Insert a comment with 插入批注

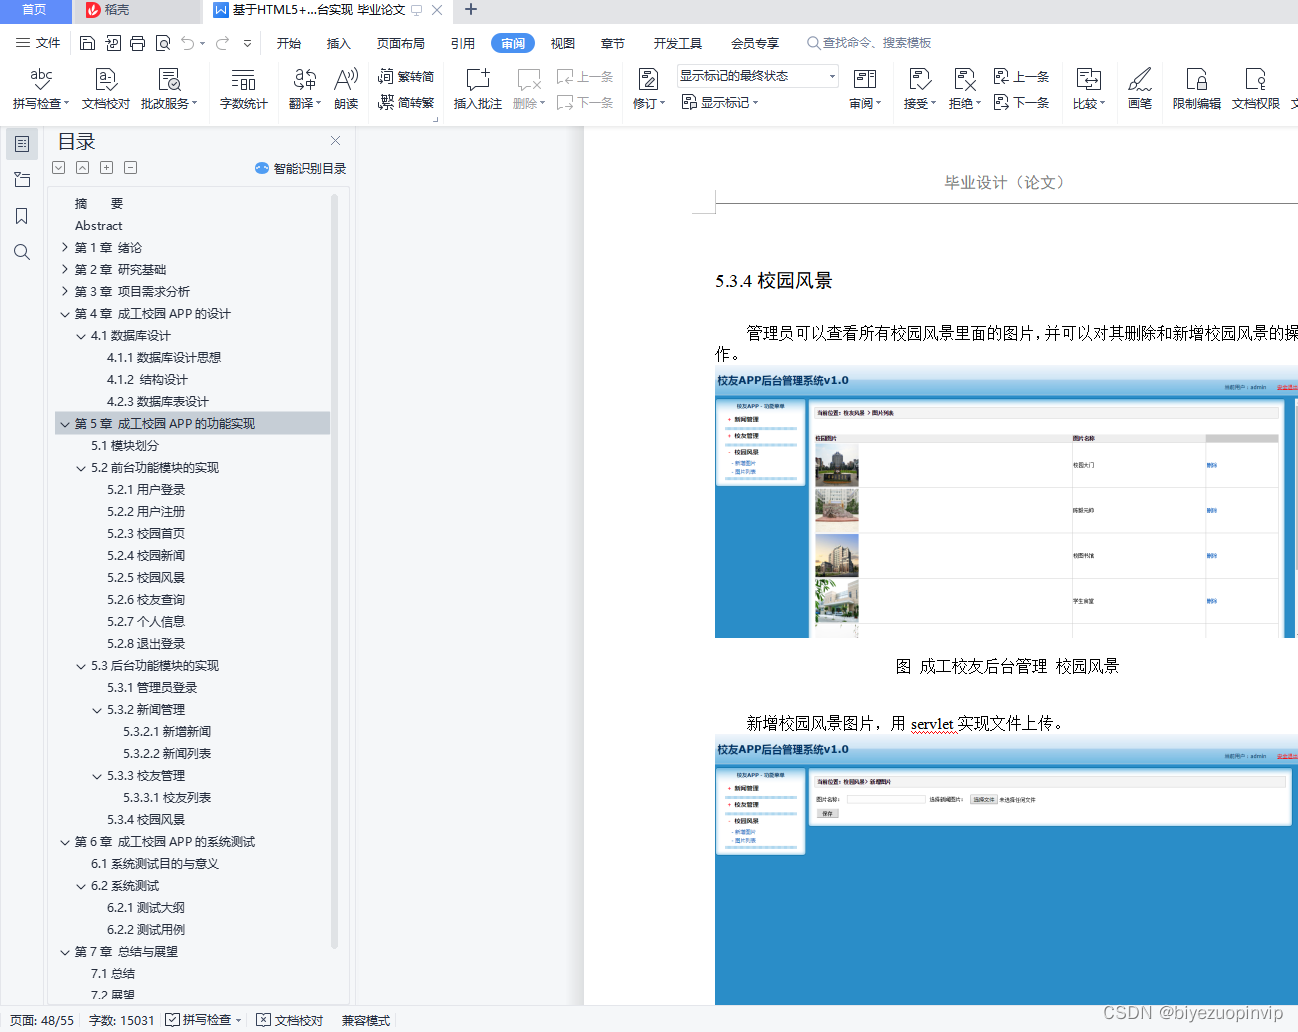[477, 88]
